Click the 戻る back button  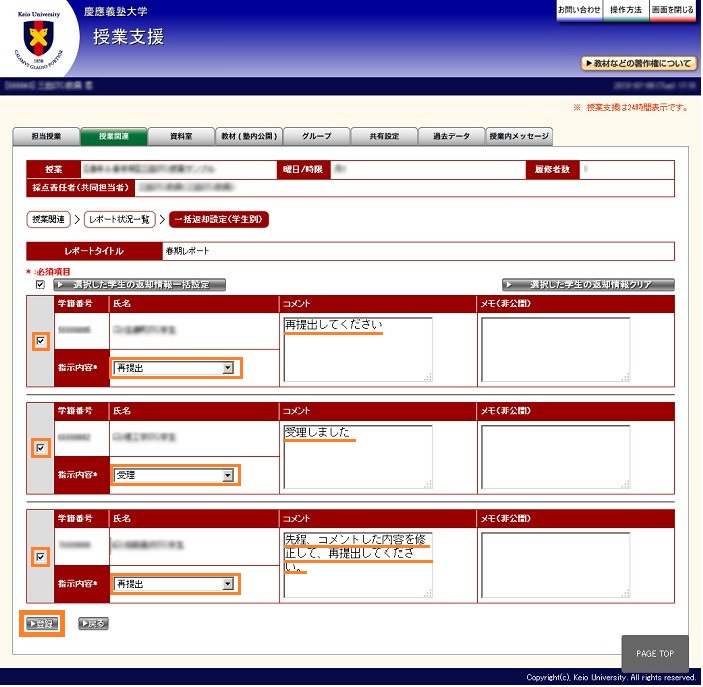(x=92, y=623)
